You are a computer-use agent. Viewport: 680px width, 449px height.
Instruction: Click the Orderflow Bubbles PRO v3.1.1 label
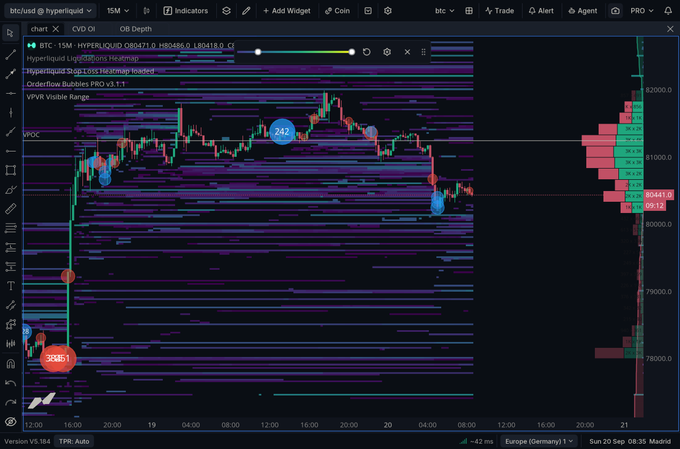click(75, 84)
